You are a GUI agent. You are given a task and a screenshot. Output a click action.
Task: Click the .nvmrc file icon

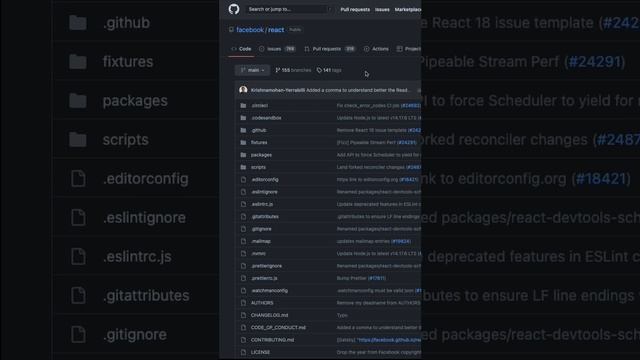pyautogui.click(x=243, y=253)
